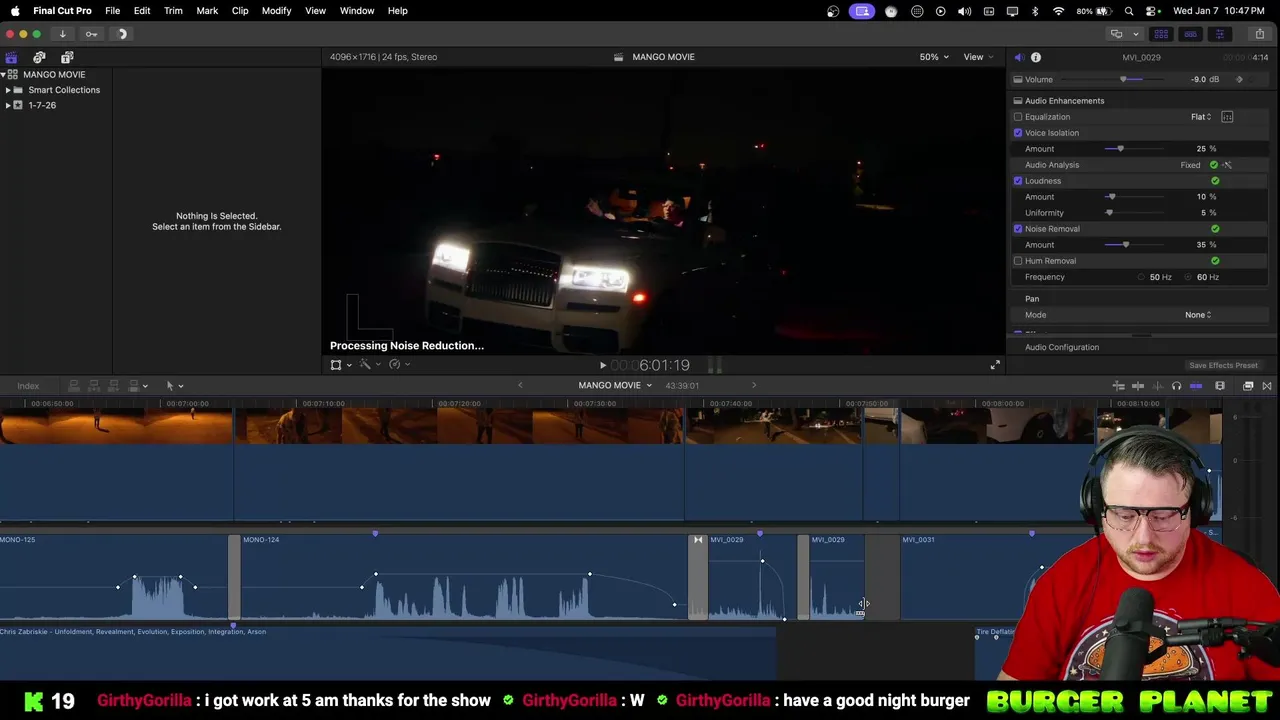Viewport: 1280px width, 720px height.
Task: Turn off the Noise Removal checkbox
Action: [x=1018, y=229]
